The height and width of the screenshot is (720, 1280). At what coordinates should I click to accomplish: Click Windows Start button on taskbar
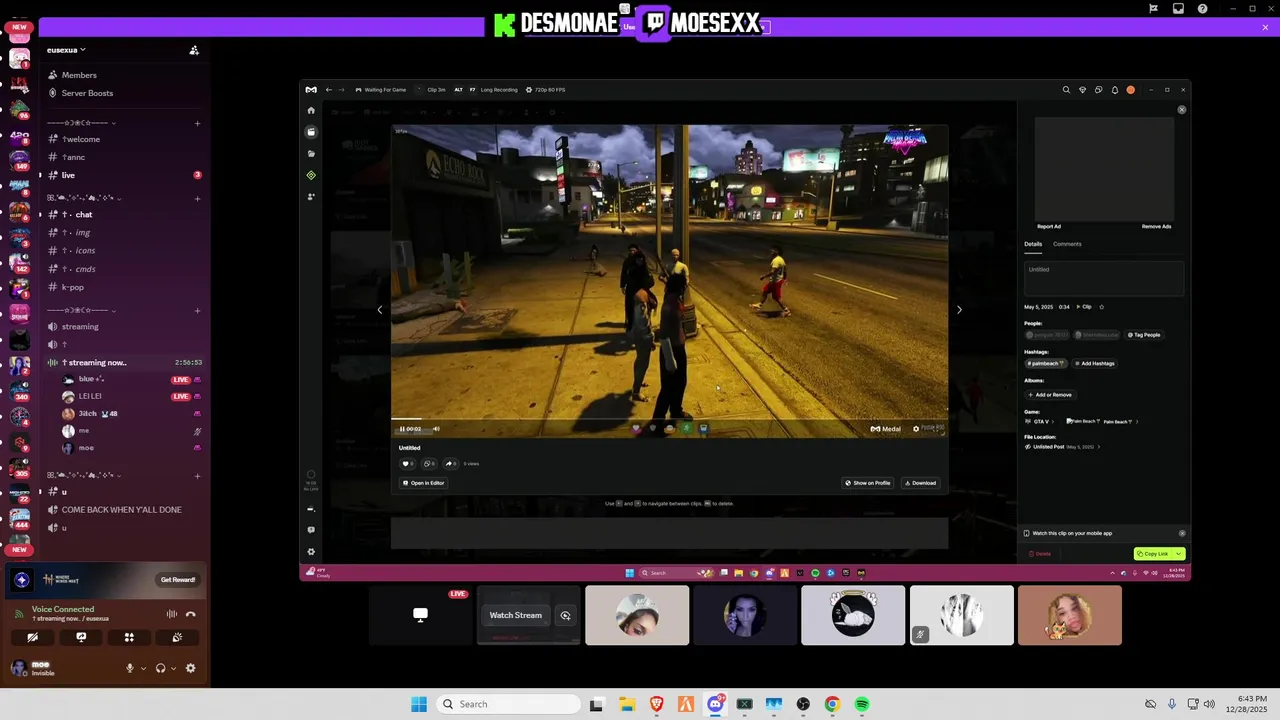tap(419, 704)
